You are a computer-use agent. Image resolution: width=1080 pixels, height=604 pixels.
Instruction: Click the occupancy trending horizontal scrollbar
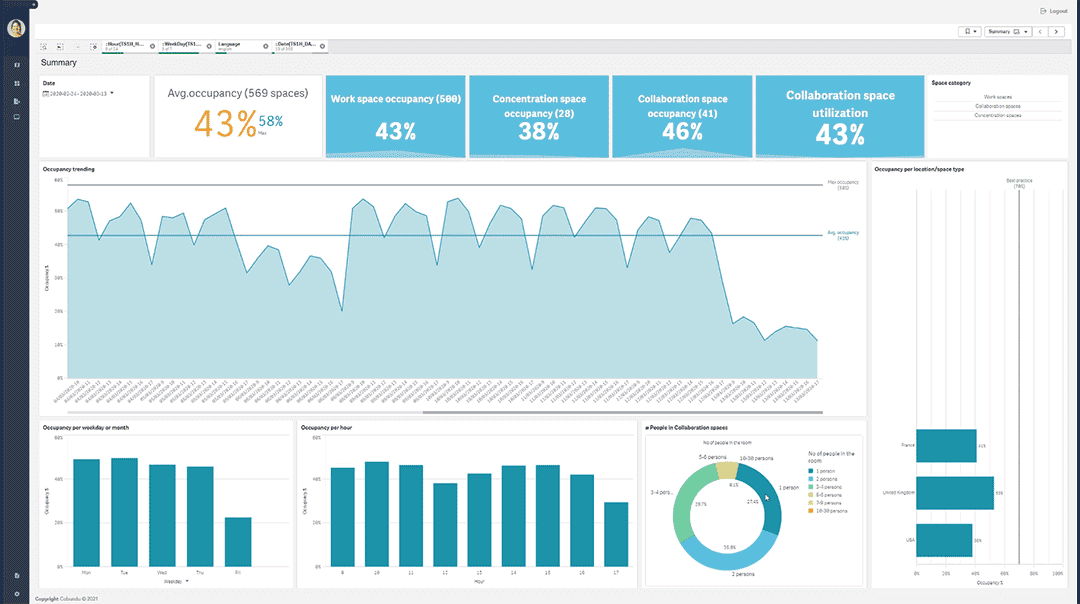click(620, 412)
